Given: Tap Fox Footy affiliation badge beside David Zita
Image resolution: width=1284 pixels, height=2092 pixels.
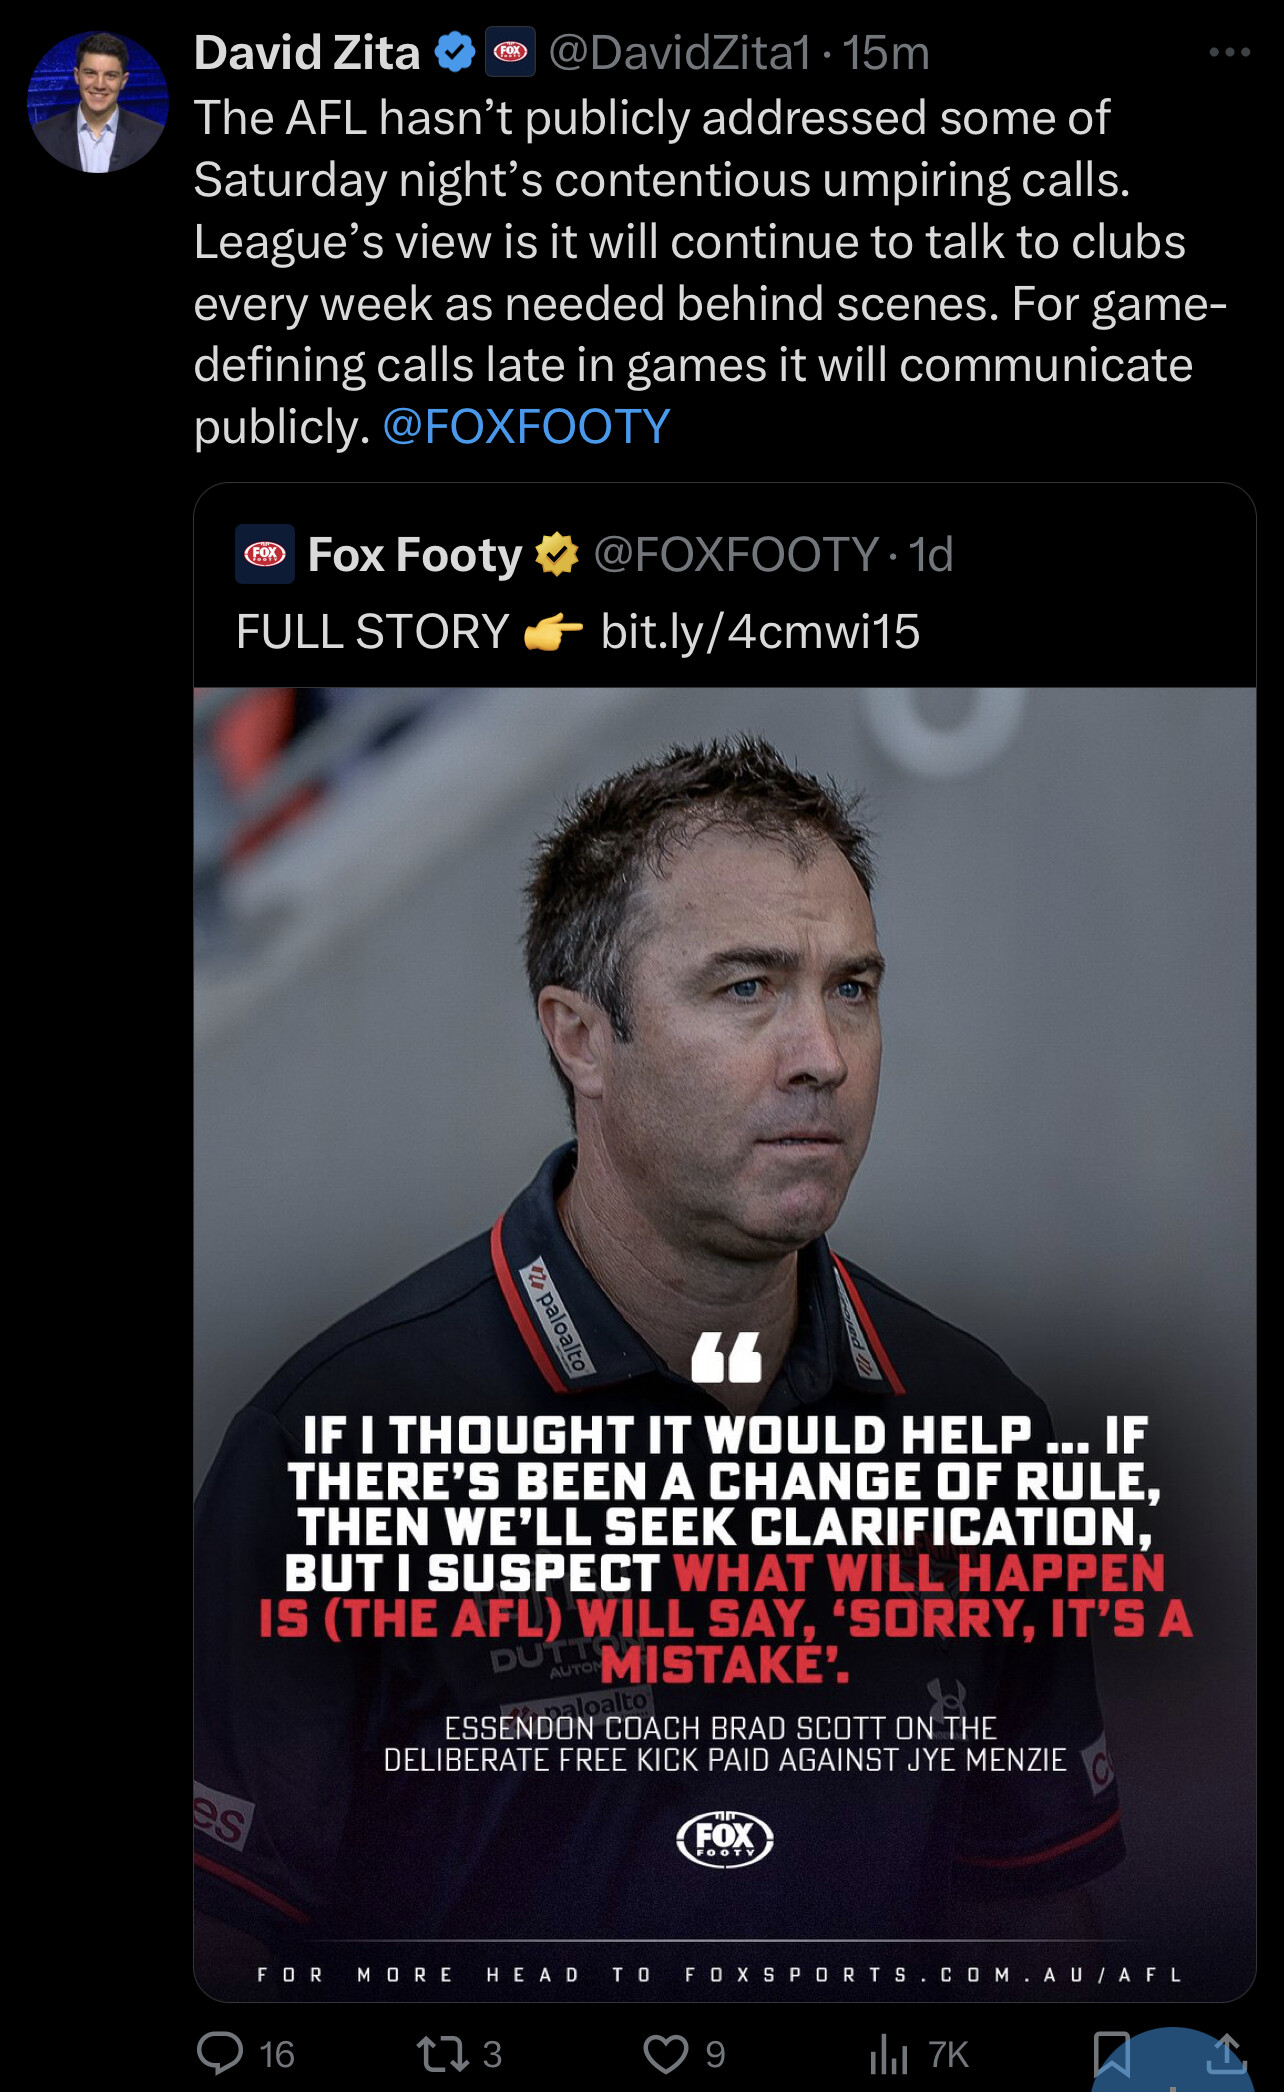Looking at the screenshot, I should (x=511, y=52).
